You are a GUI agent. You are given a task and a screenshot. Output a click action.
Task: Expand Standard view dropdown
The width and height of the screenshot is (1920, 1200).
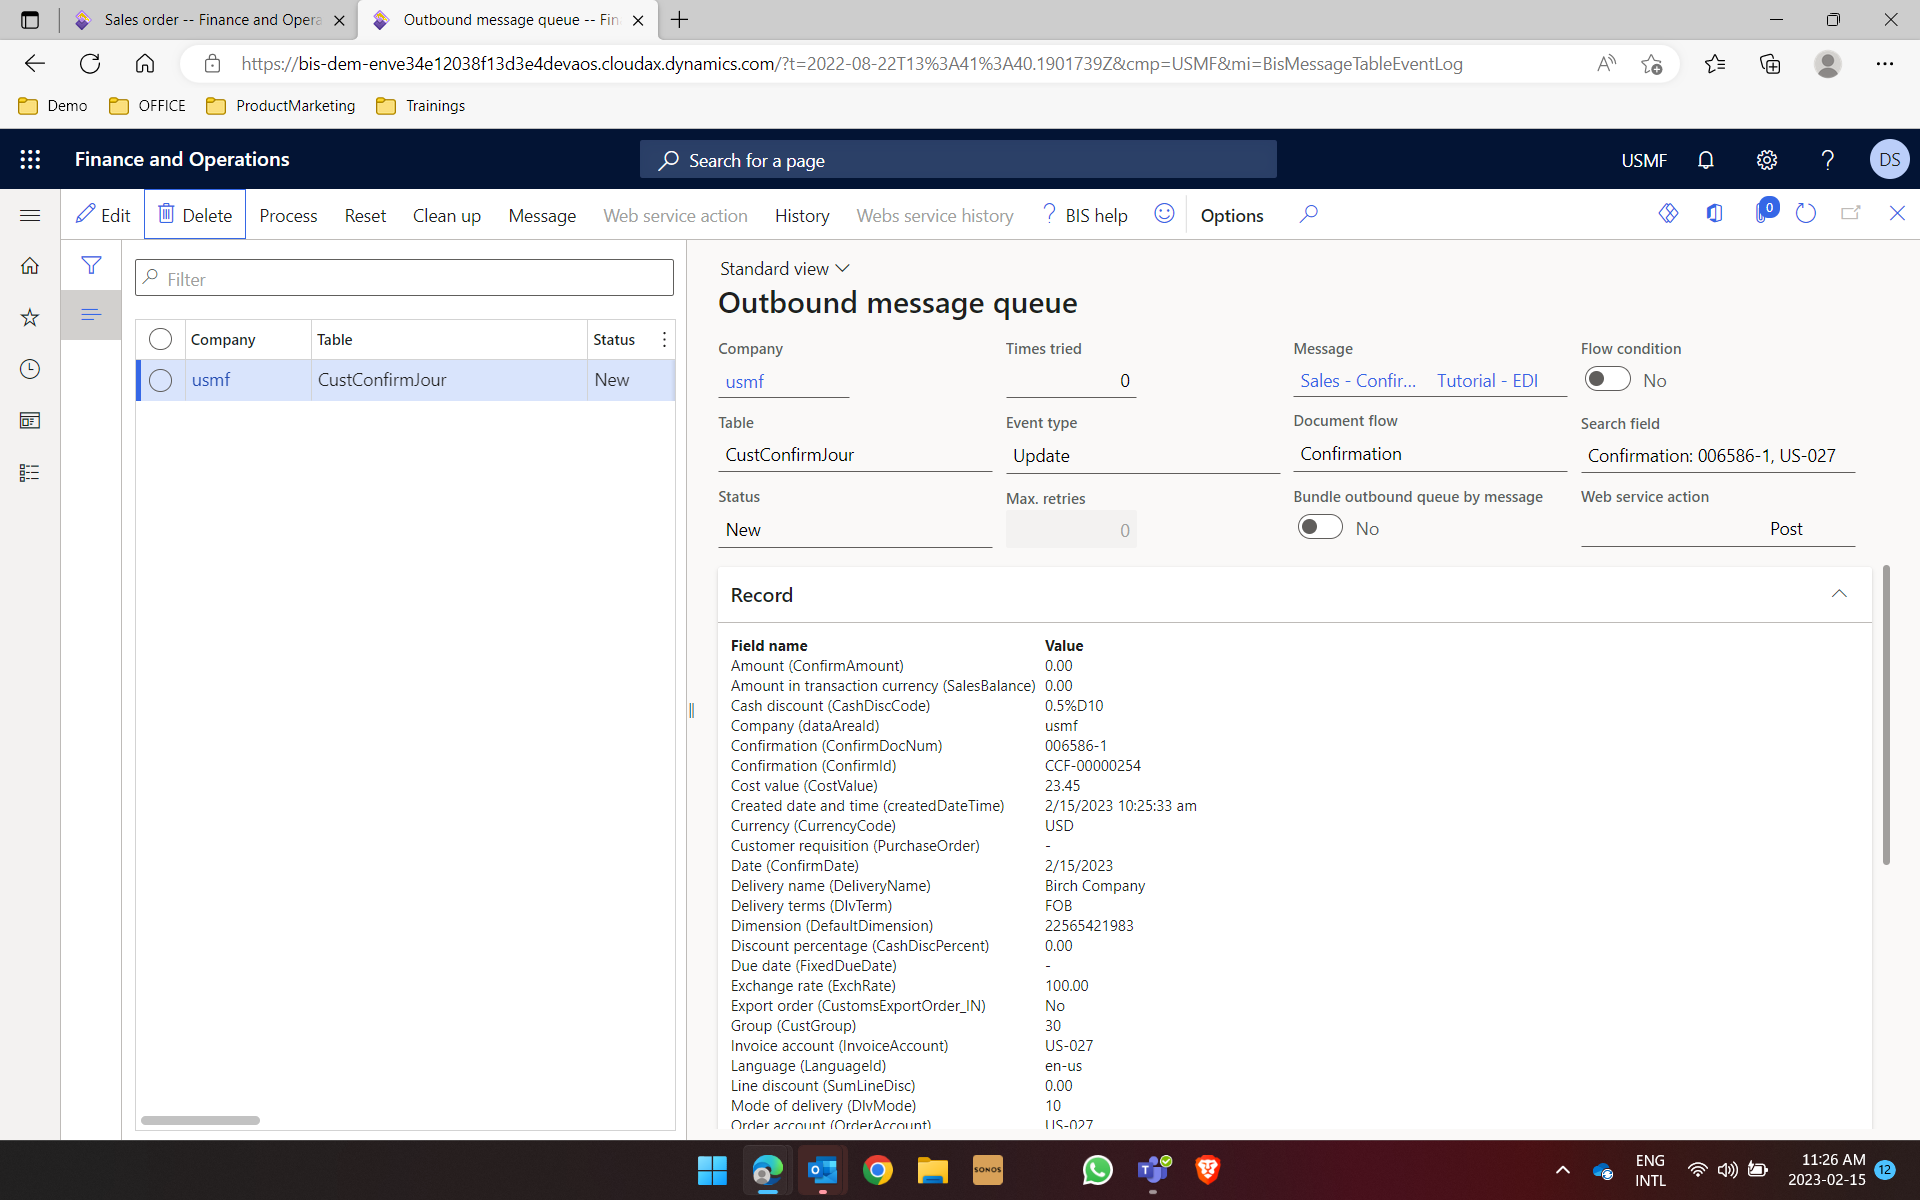pos(785,269)
